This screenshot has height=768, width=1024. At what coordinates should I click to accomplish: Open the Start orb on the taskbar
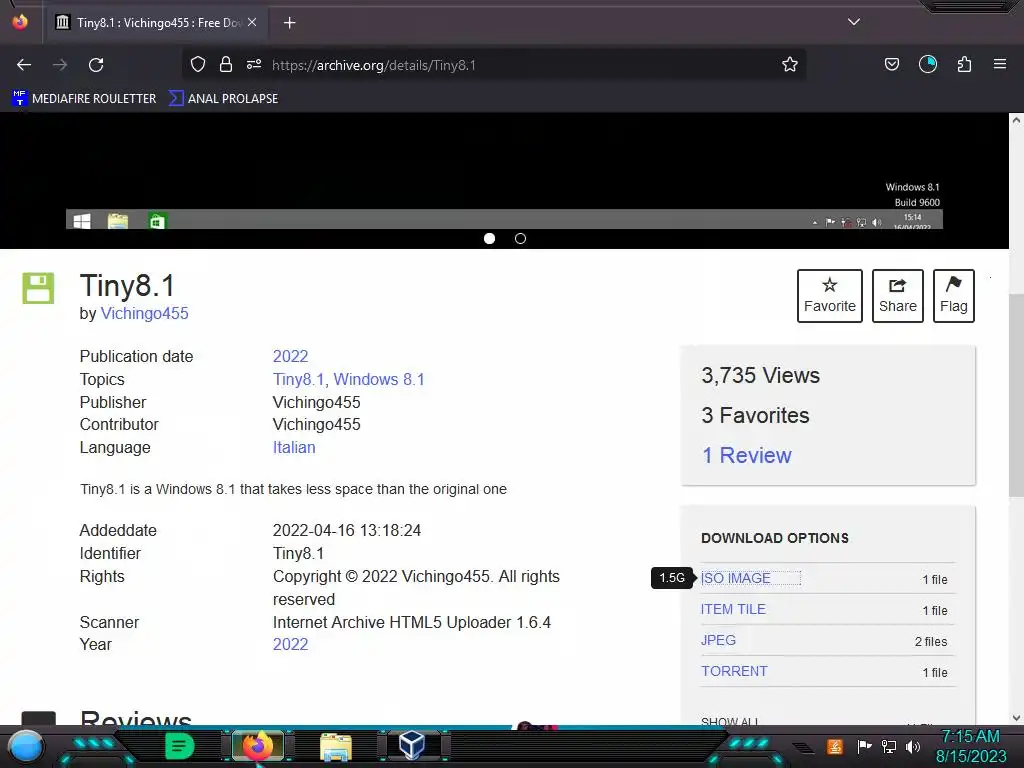[26, 746]
